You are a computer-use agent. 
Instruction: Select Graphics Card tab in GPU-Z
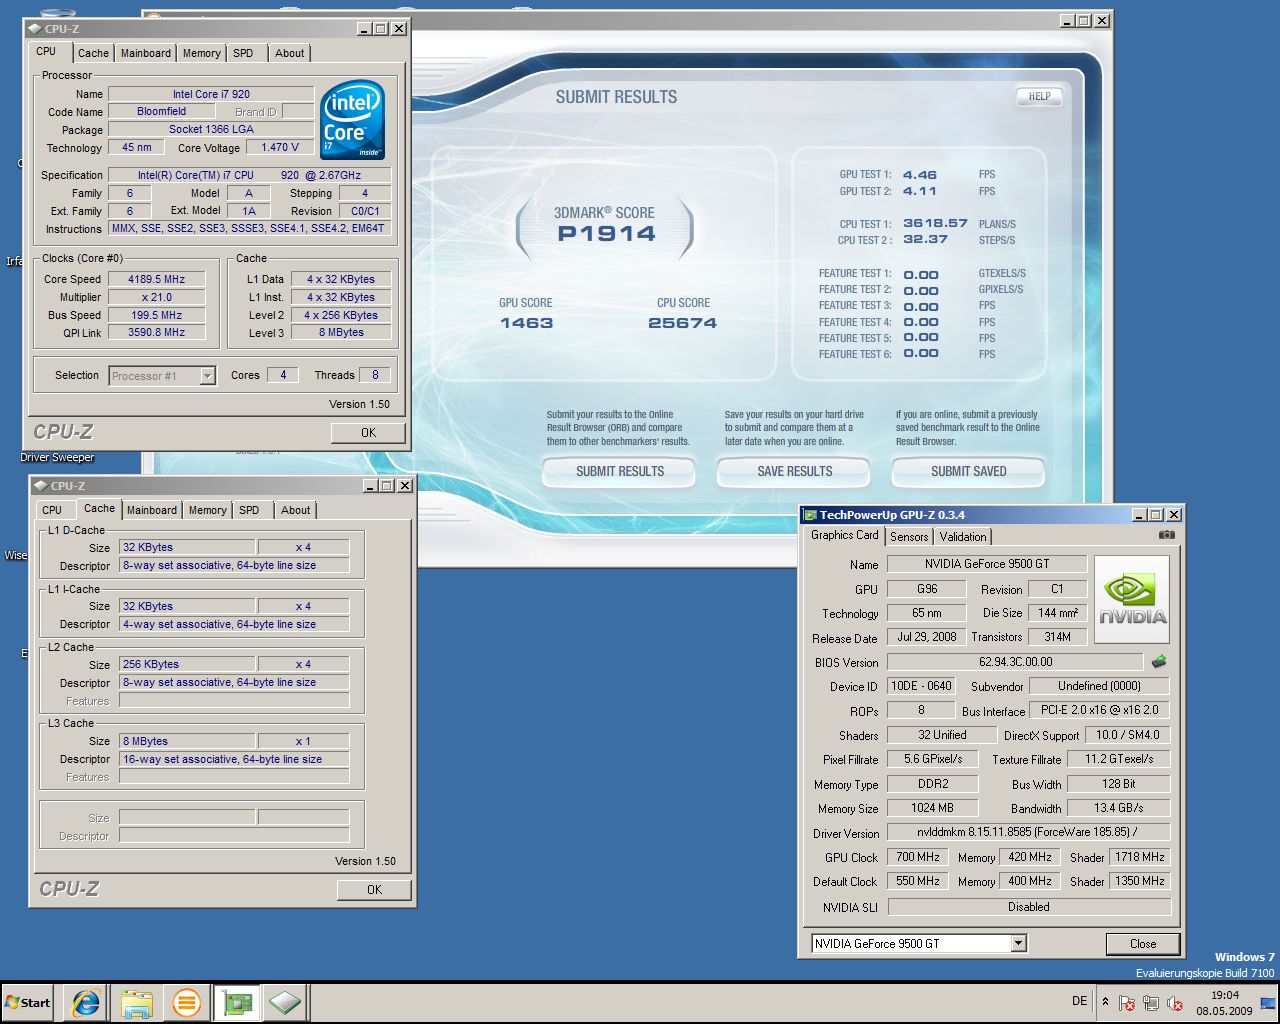coord(845,535)
